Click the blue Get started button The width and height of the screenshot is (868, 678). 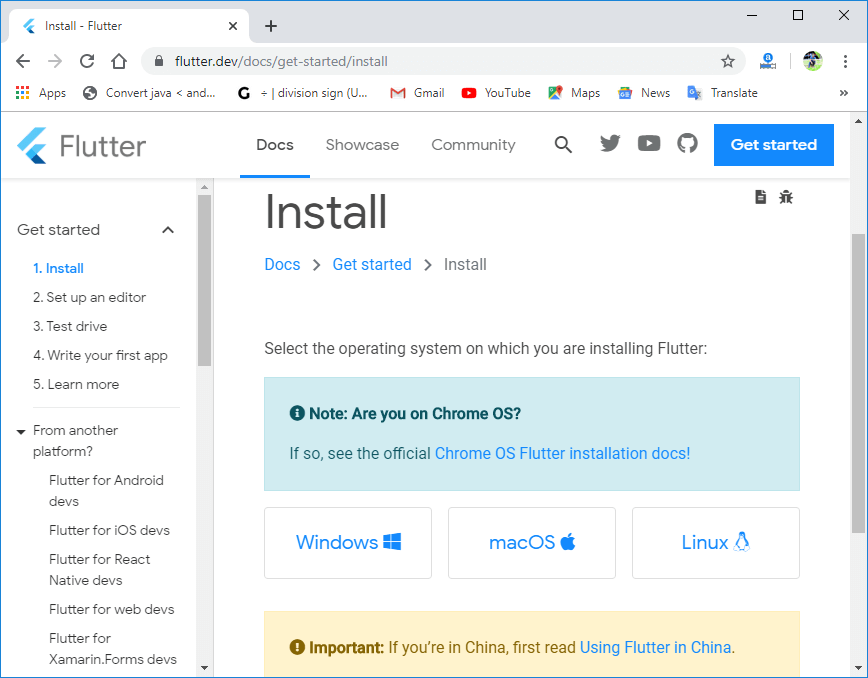[773, 145]
